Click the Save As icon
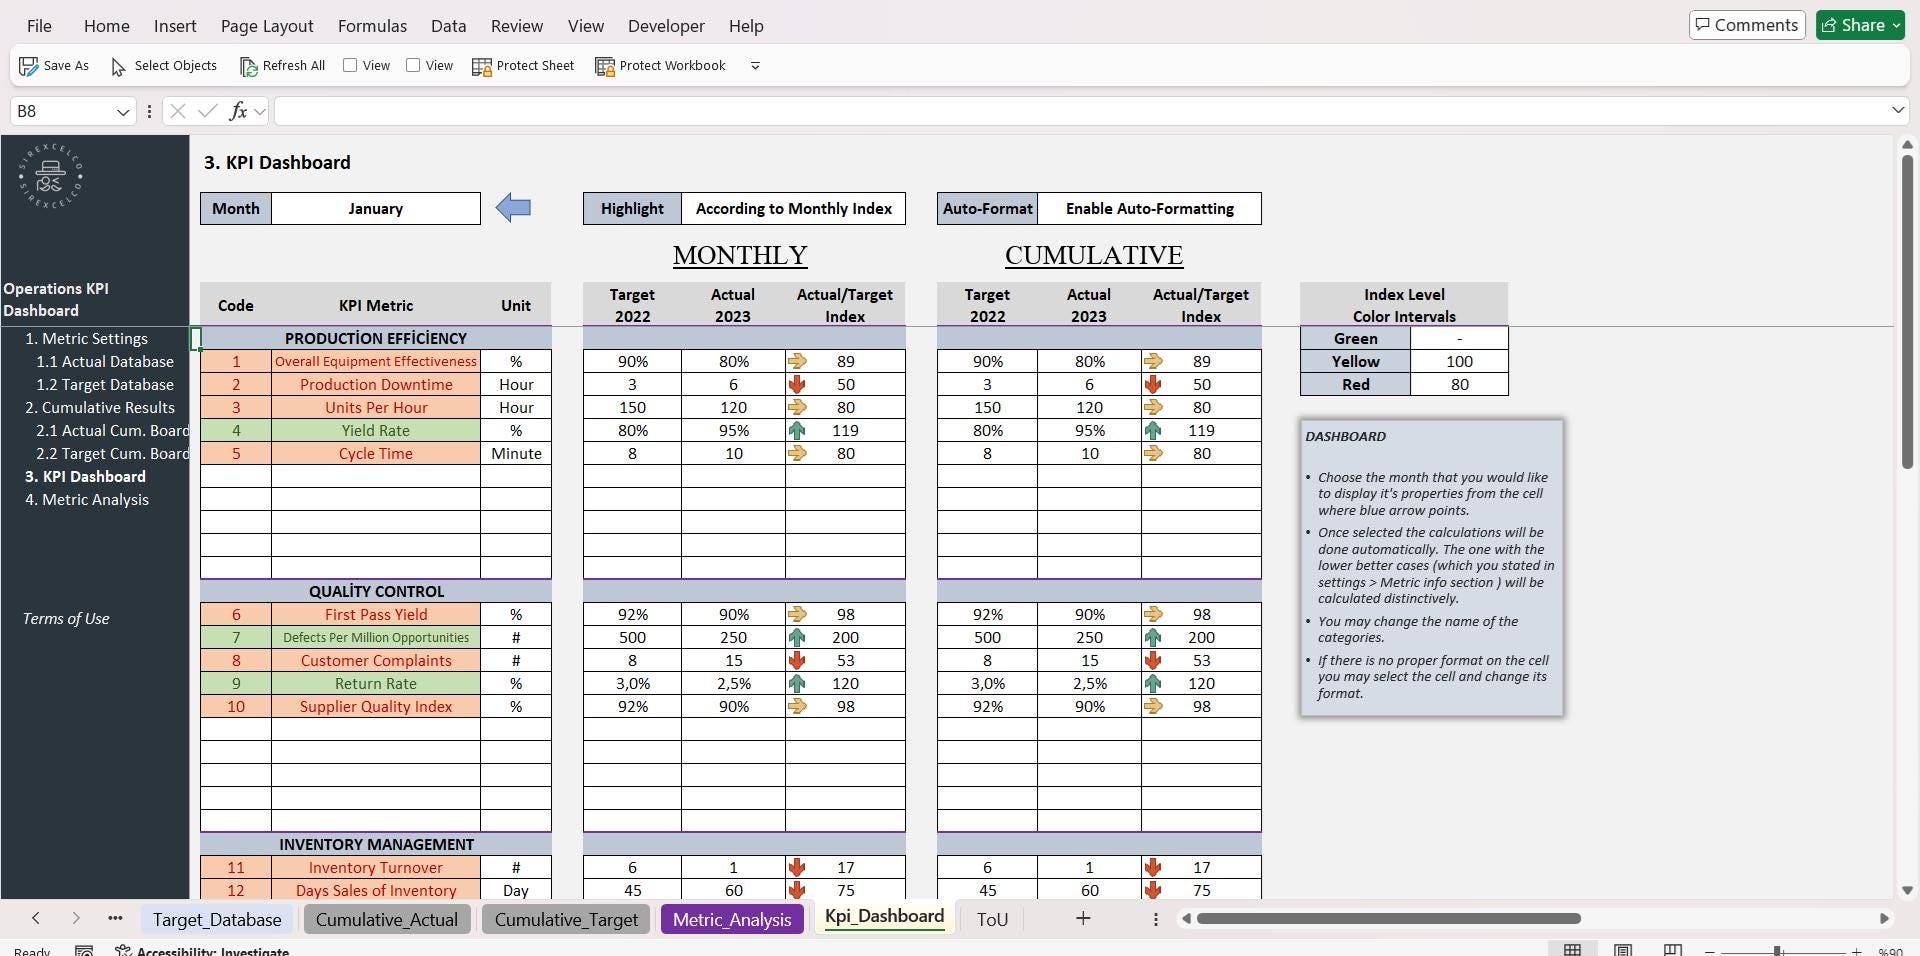 click(x=28, y=66)
